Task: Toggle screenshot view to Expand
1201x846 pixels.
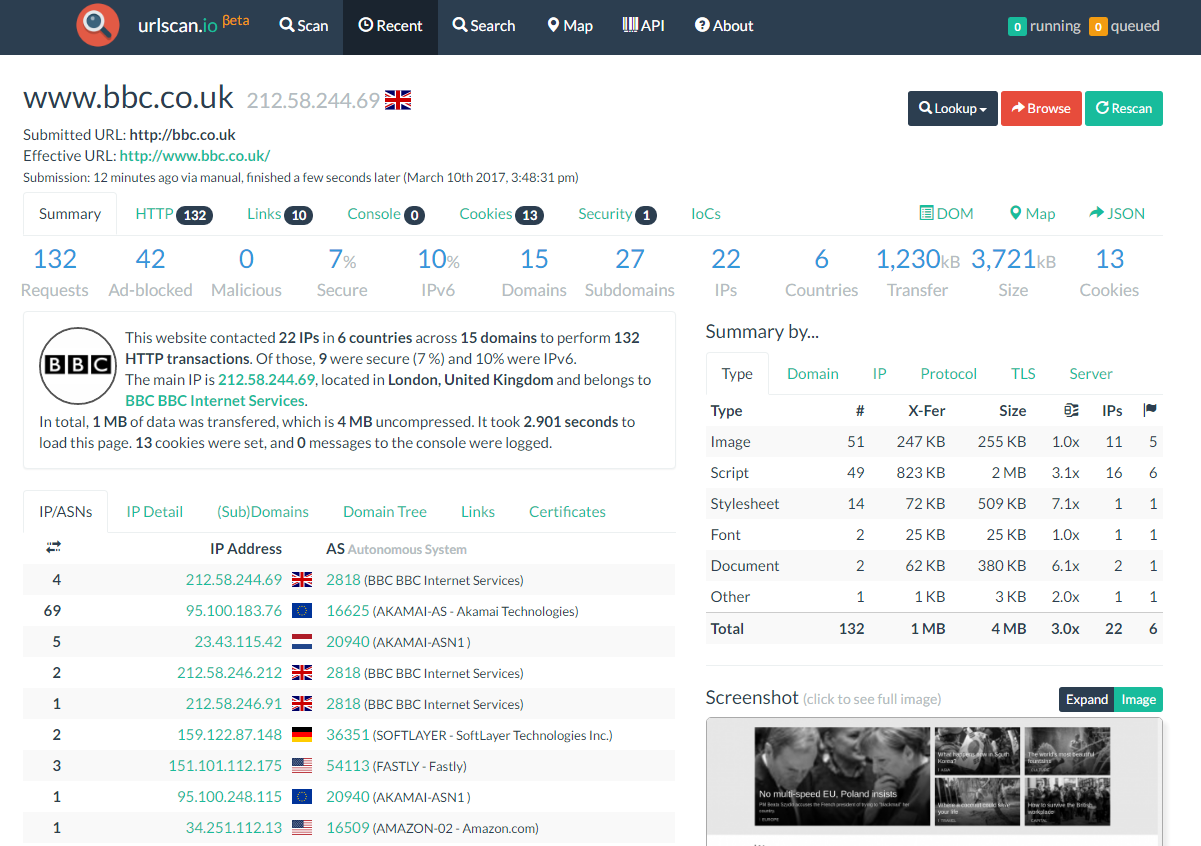Action: click(1086, 699)
